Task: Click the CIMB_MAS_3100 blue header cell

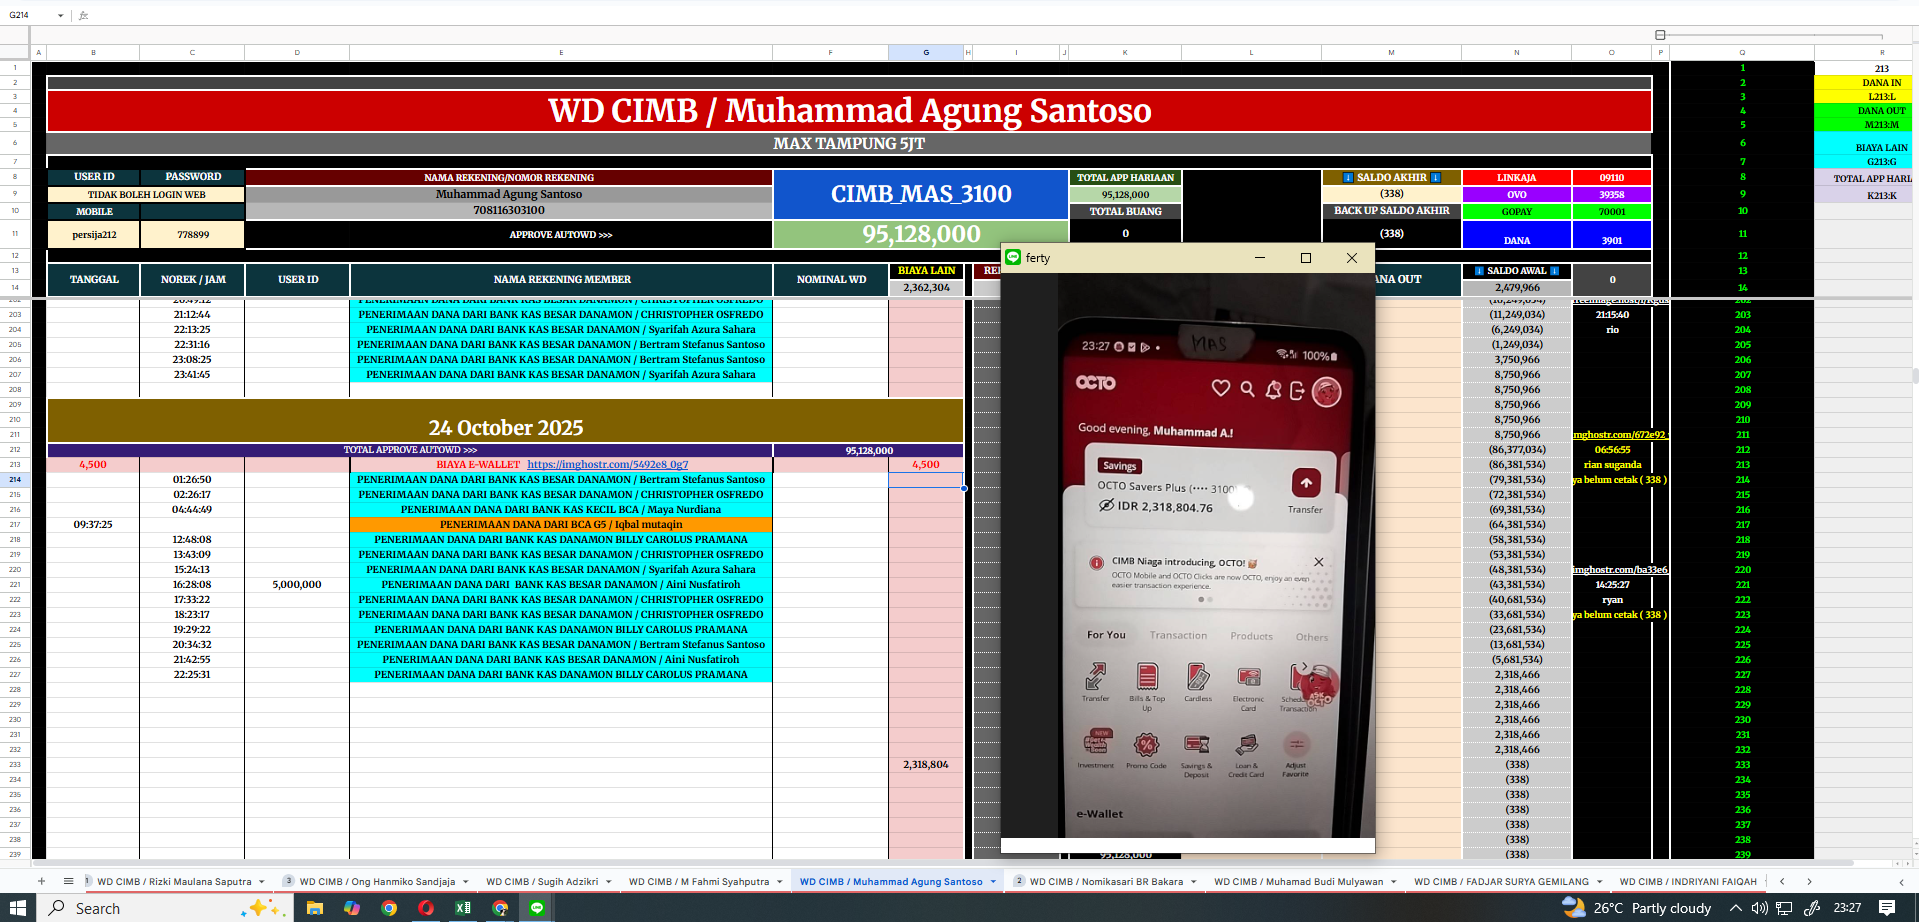Action: [x=921, y=194]
